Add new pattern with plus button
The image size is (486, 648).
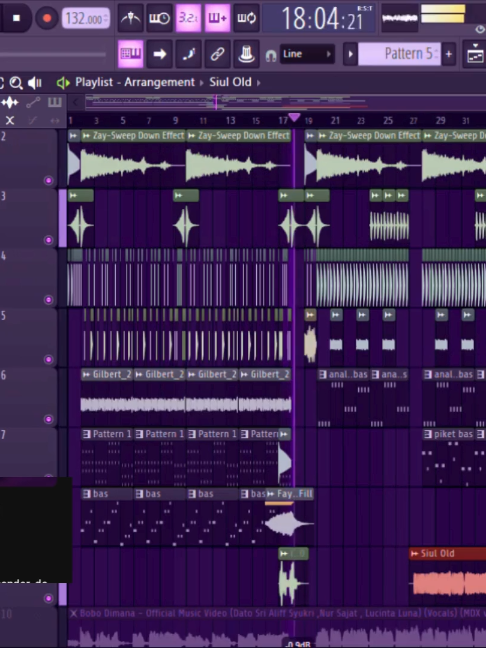coord(448,54)
